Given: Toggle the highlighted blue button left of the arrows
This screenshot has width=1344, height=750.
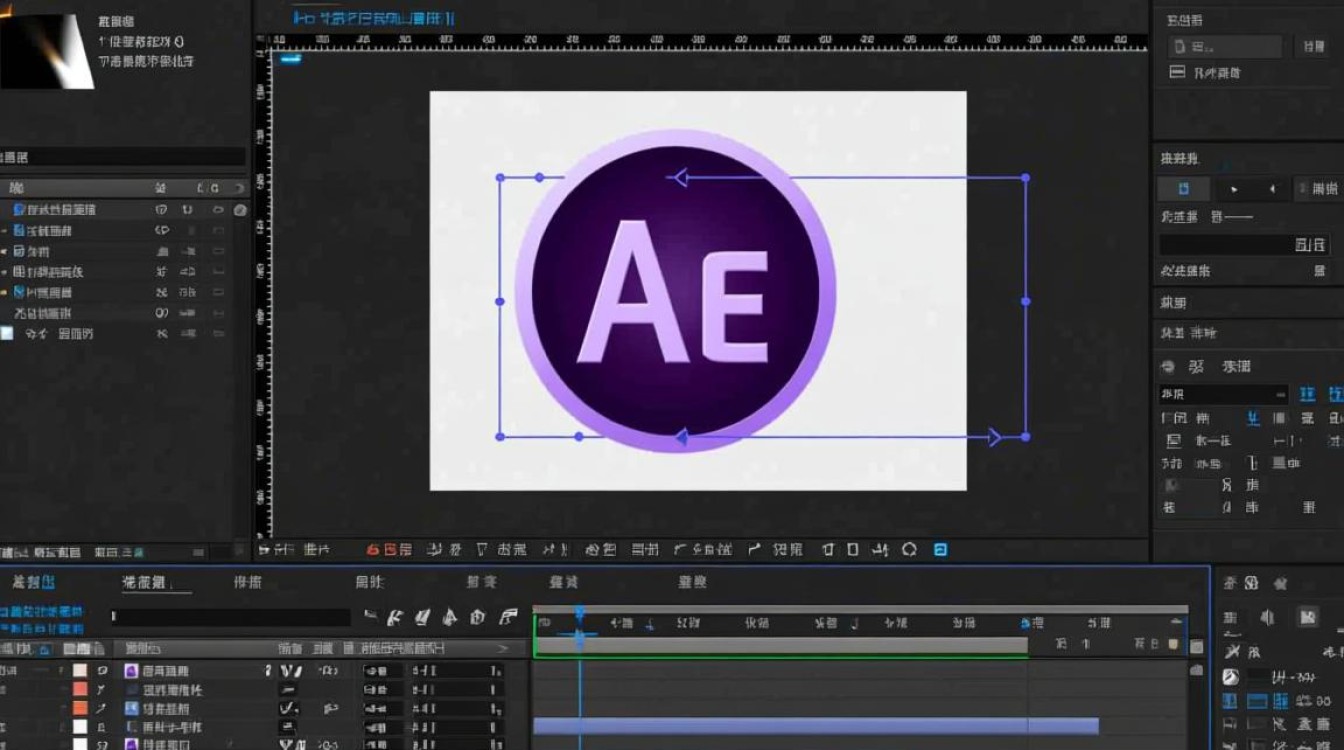Looking at the screenshot, I should [x=1184, y=188].
